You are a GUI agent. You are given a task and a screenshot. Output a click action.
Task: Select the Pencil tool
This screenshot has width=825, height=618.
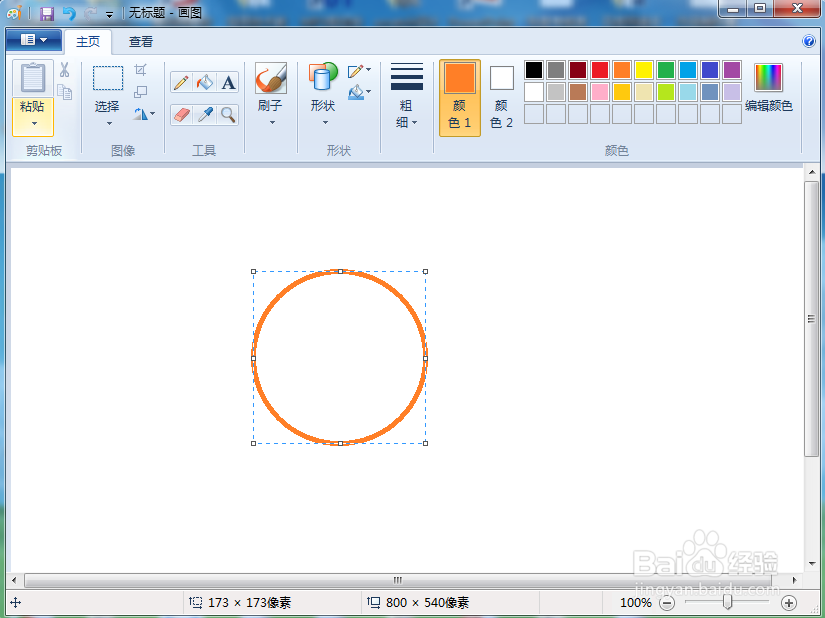tap(181, 83)
